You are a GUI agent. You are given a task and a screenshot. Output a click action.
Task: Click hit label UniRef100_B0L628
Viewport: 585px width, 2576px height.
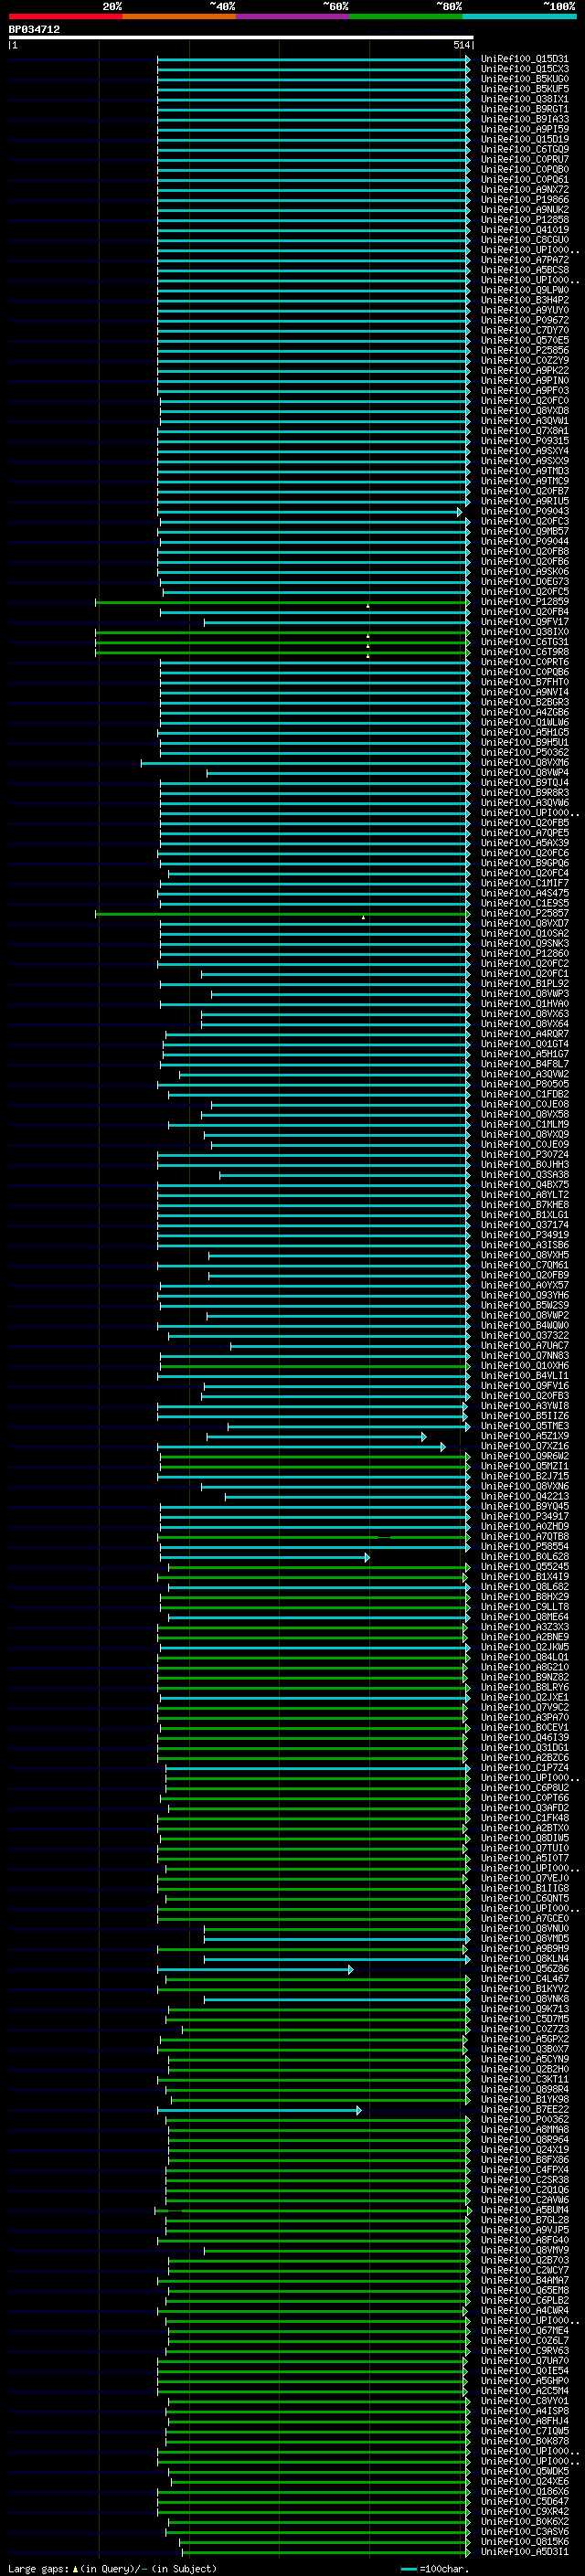point(524,1556)
